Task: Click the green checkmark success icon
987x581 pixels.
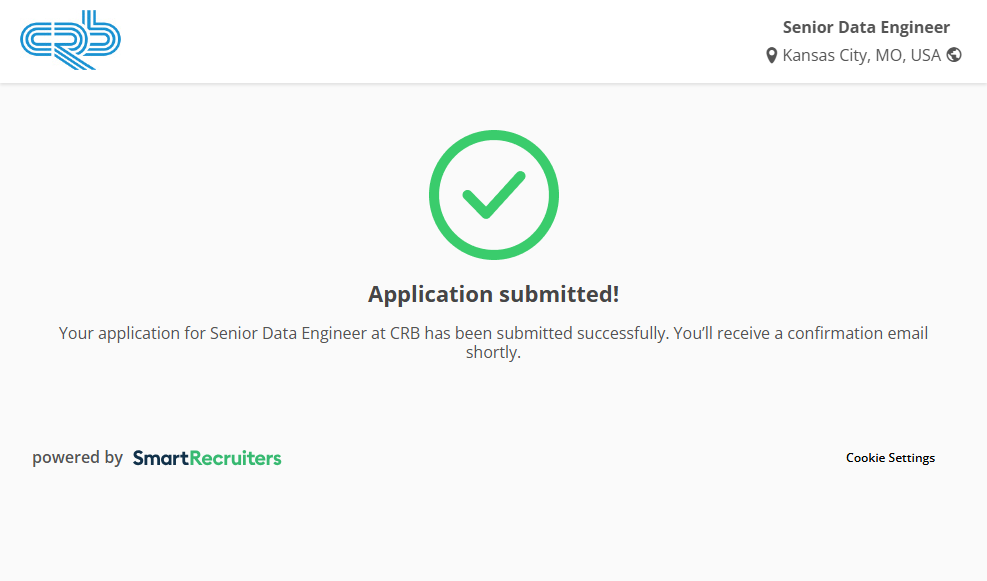Action: pos(493,195)
